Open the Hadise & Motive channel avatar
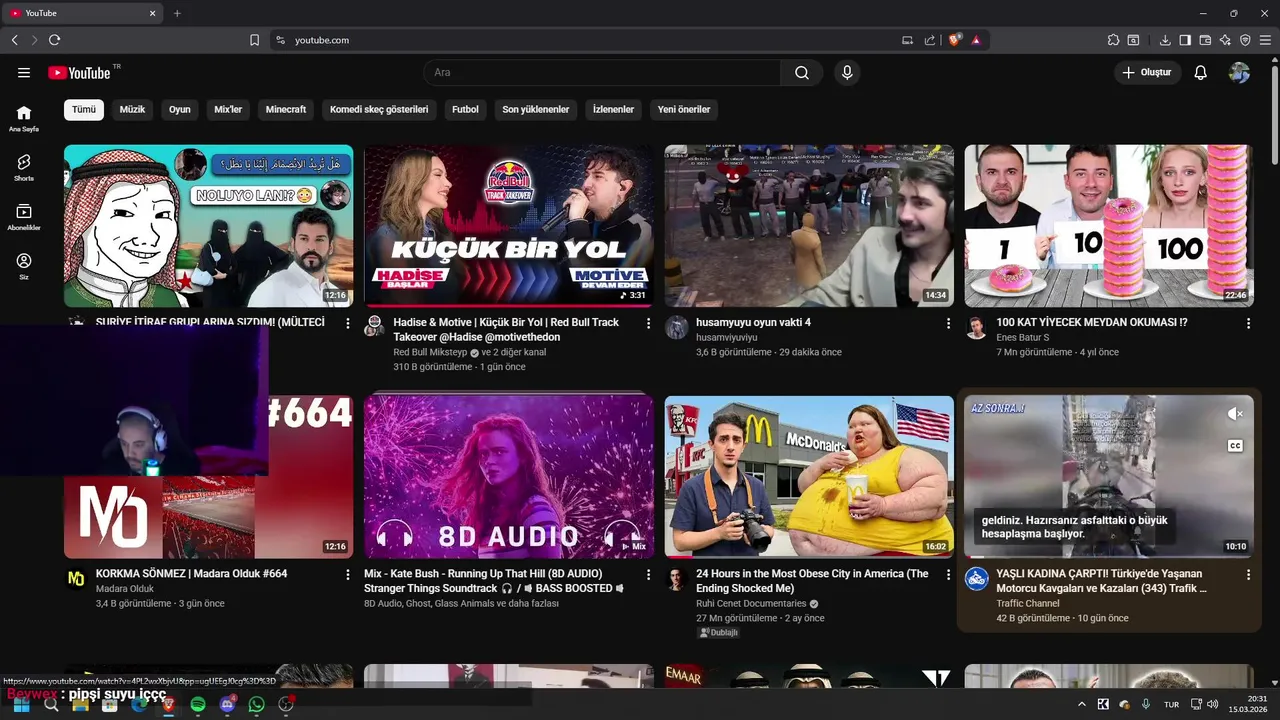The width and height of the screenshot is (1280, 720). coord(374,327)
